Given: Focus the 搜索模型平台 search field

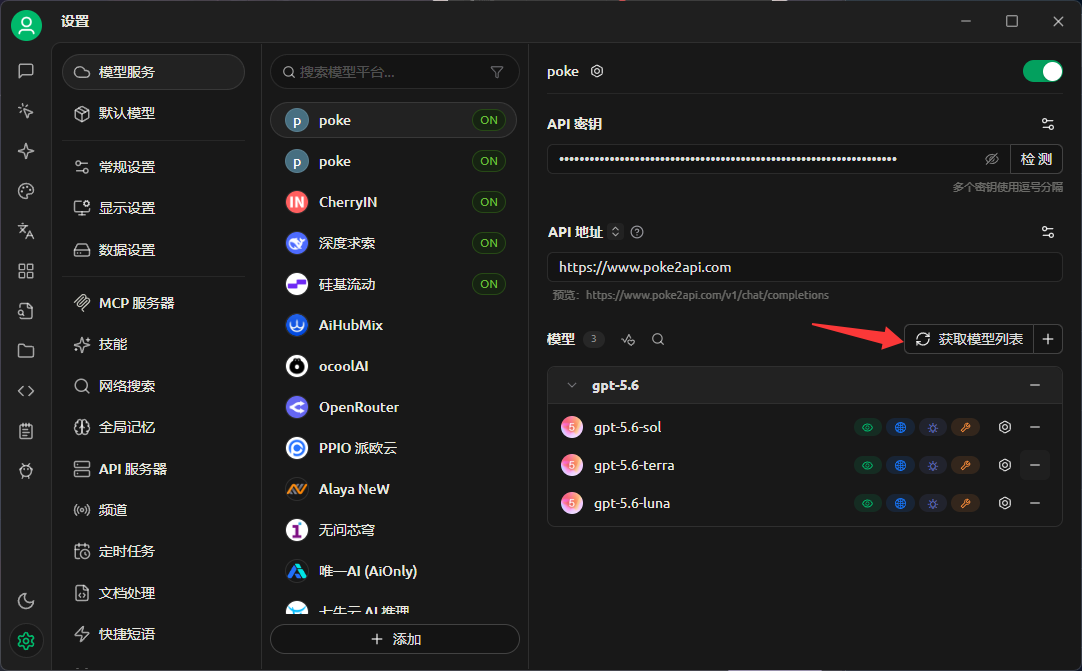Looking at the screenshot, I should point(395,72).
